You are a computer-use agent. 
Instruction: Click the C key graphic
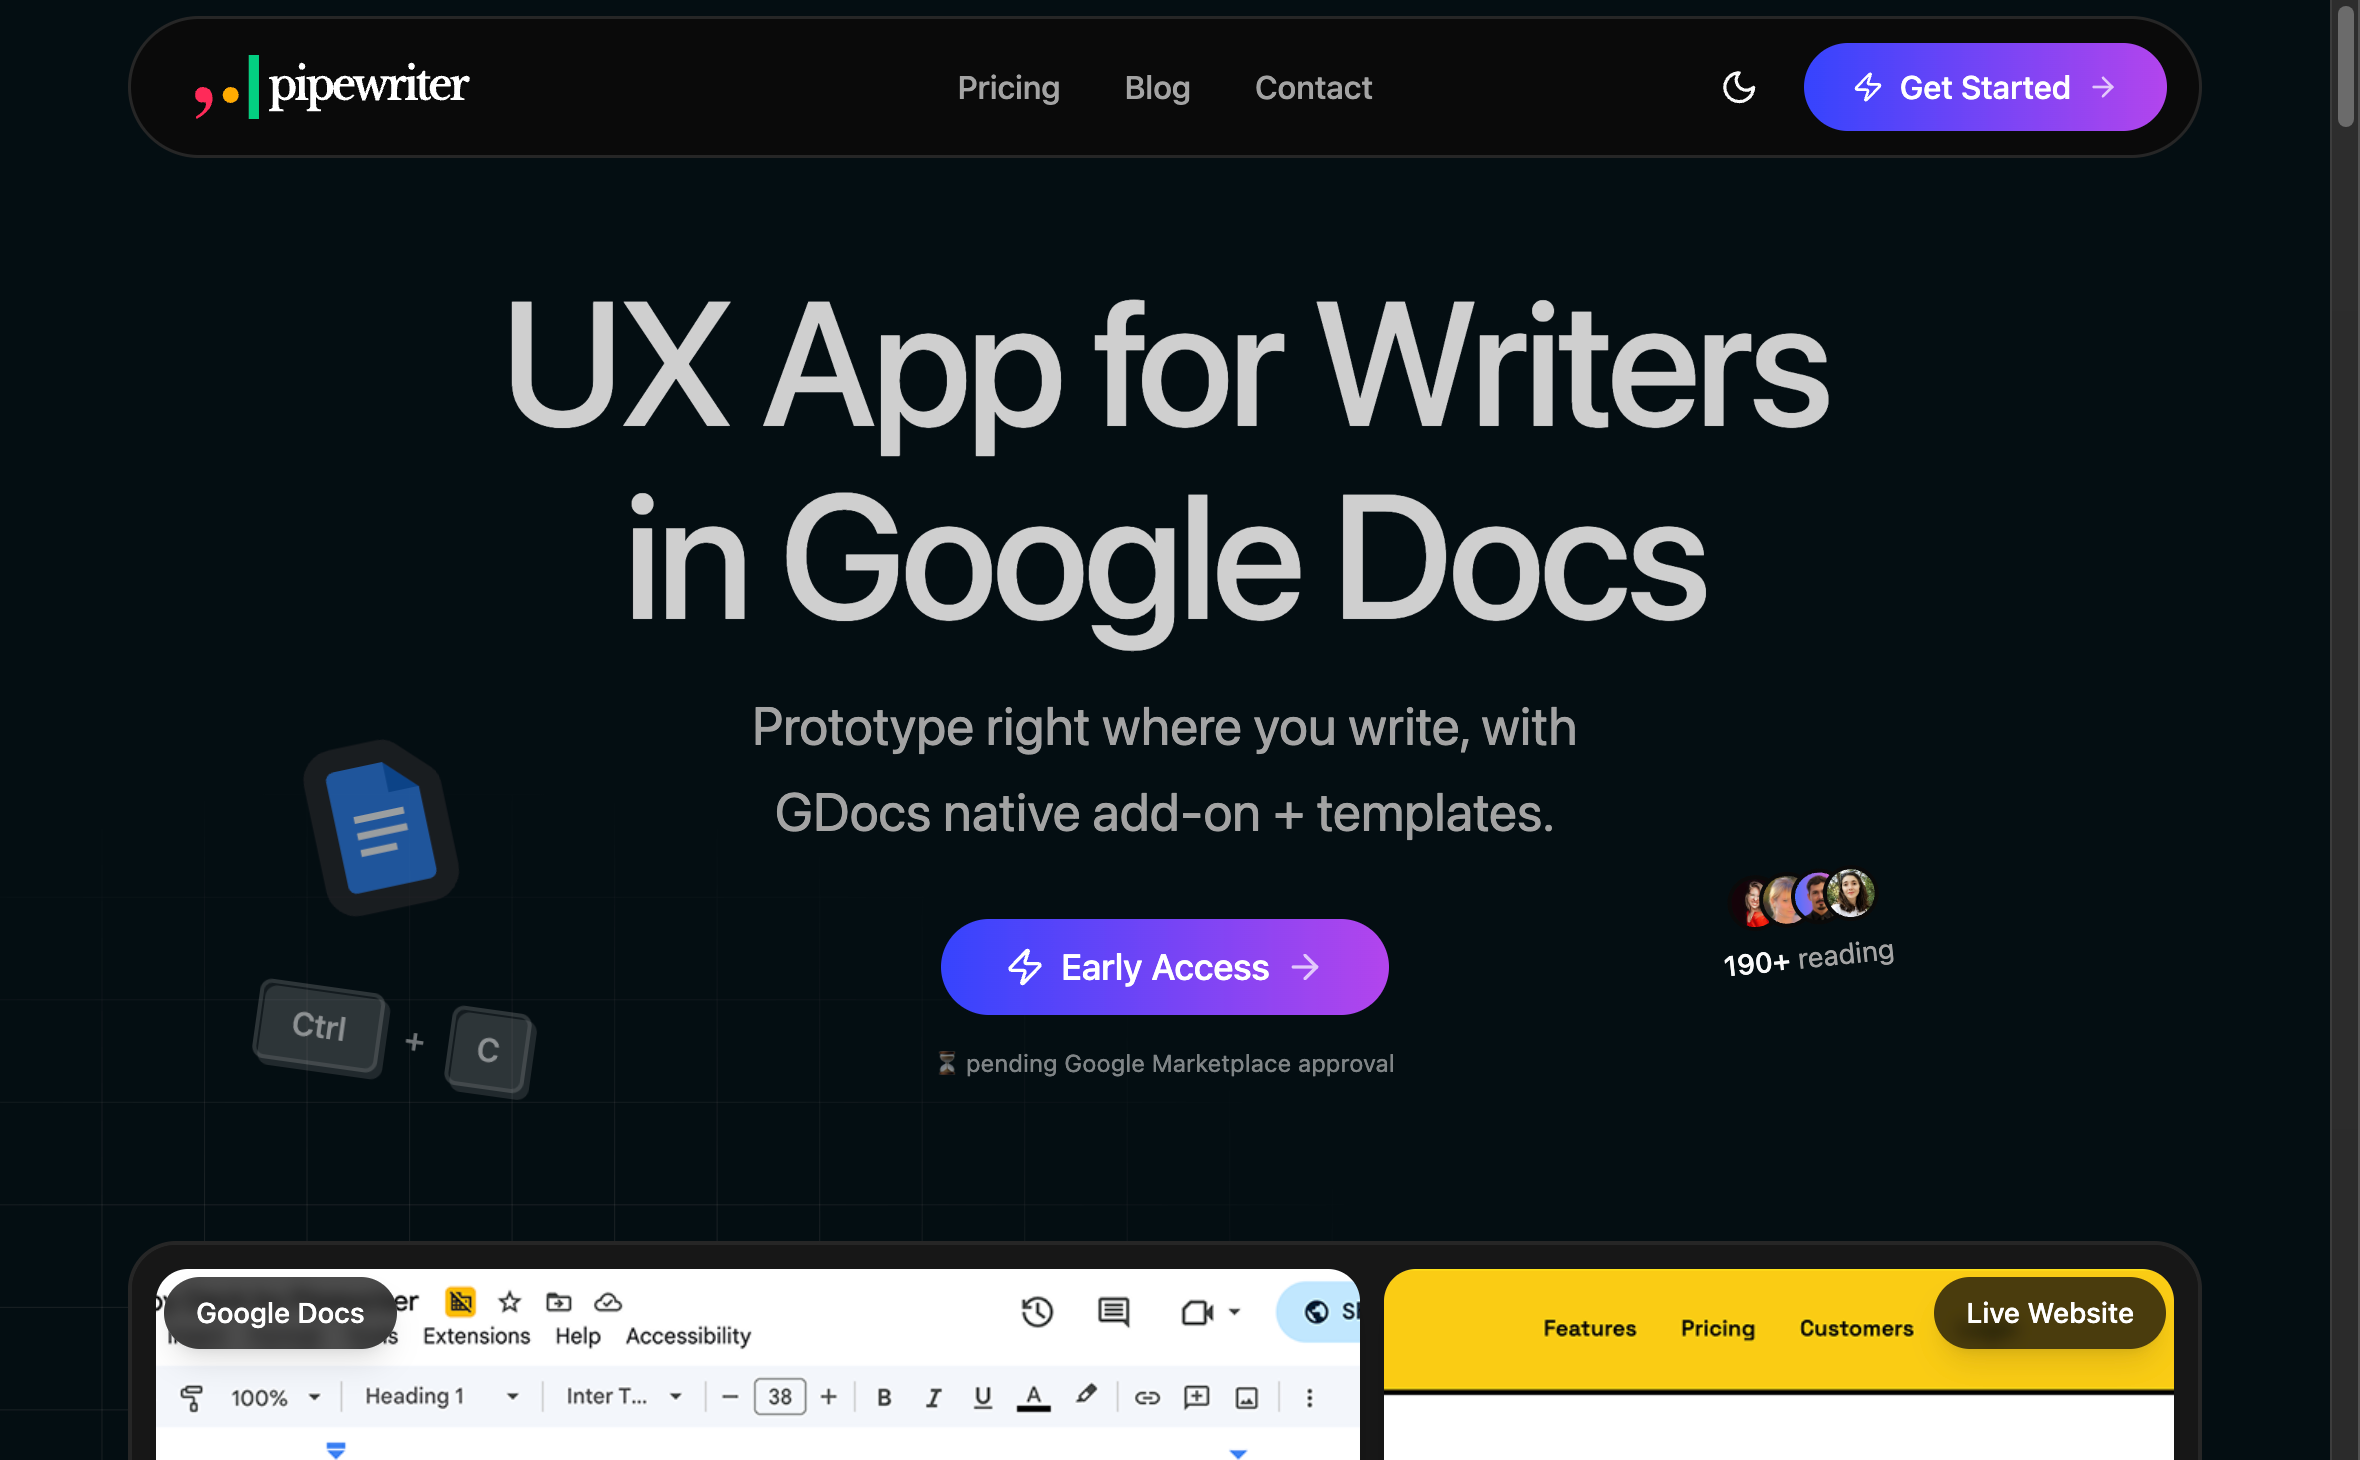pyautogui.click(x=489, y=1051)
